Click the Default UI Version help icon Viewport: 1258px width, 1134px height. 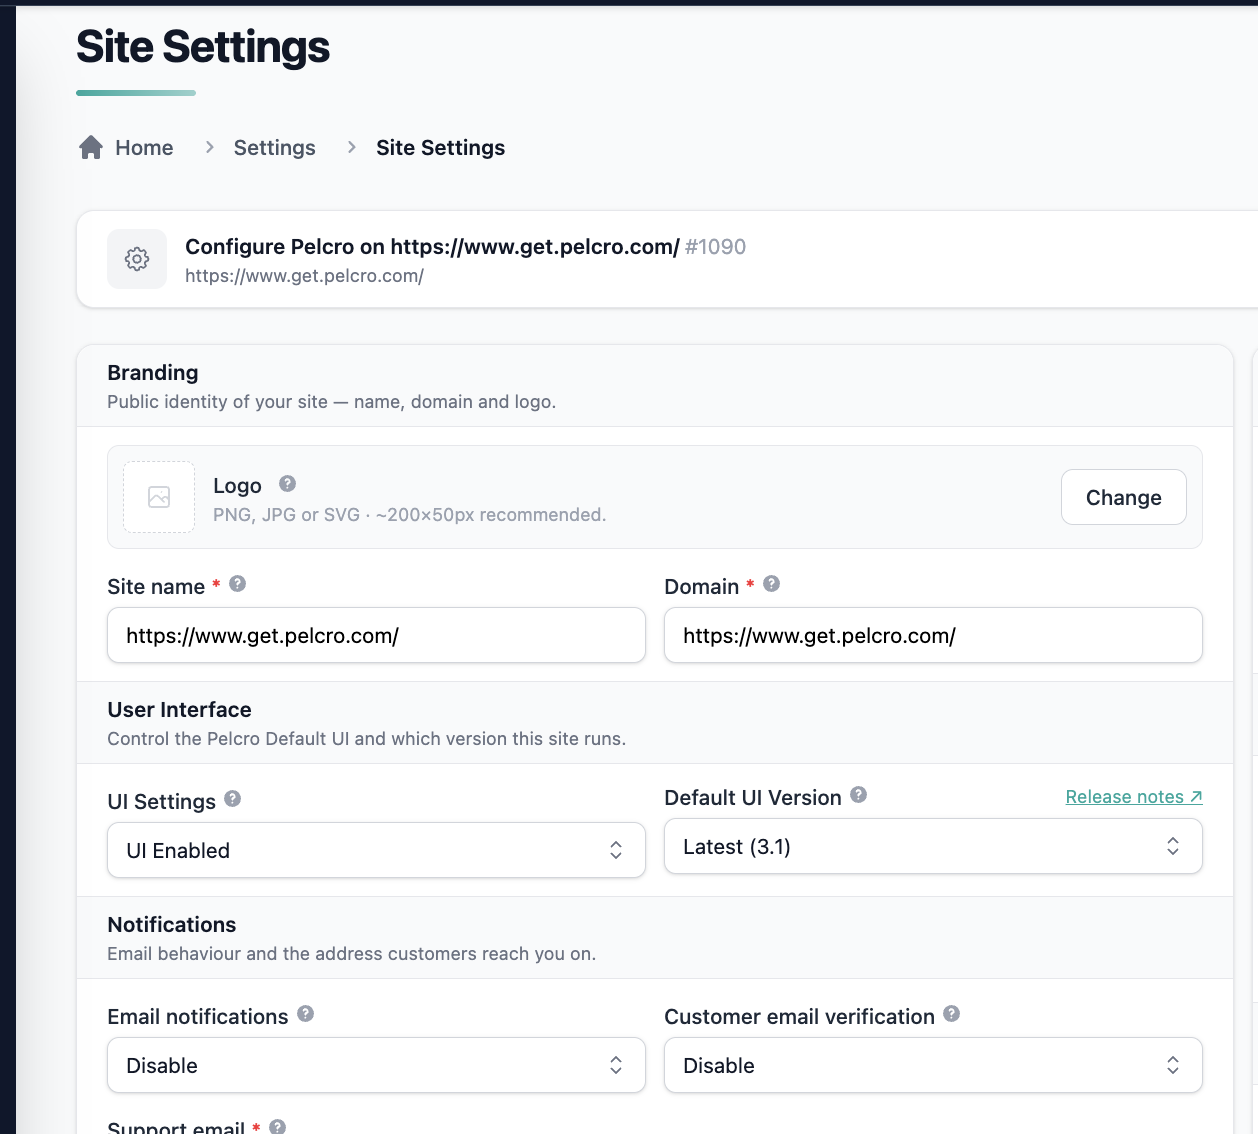(x=858, y=795)
